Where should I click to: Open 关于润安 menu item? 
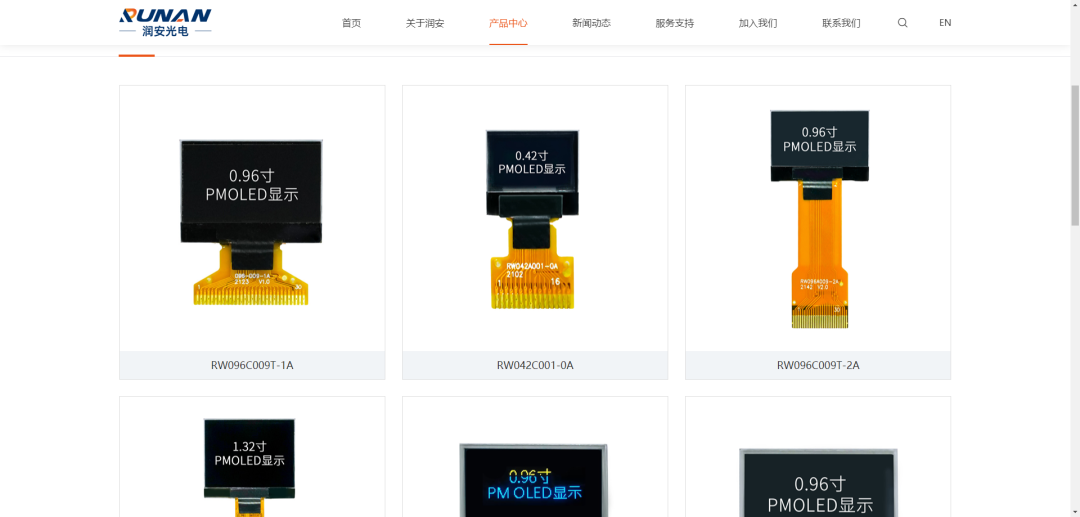click(x=425, y=23)
